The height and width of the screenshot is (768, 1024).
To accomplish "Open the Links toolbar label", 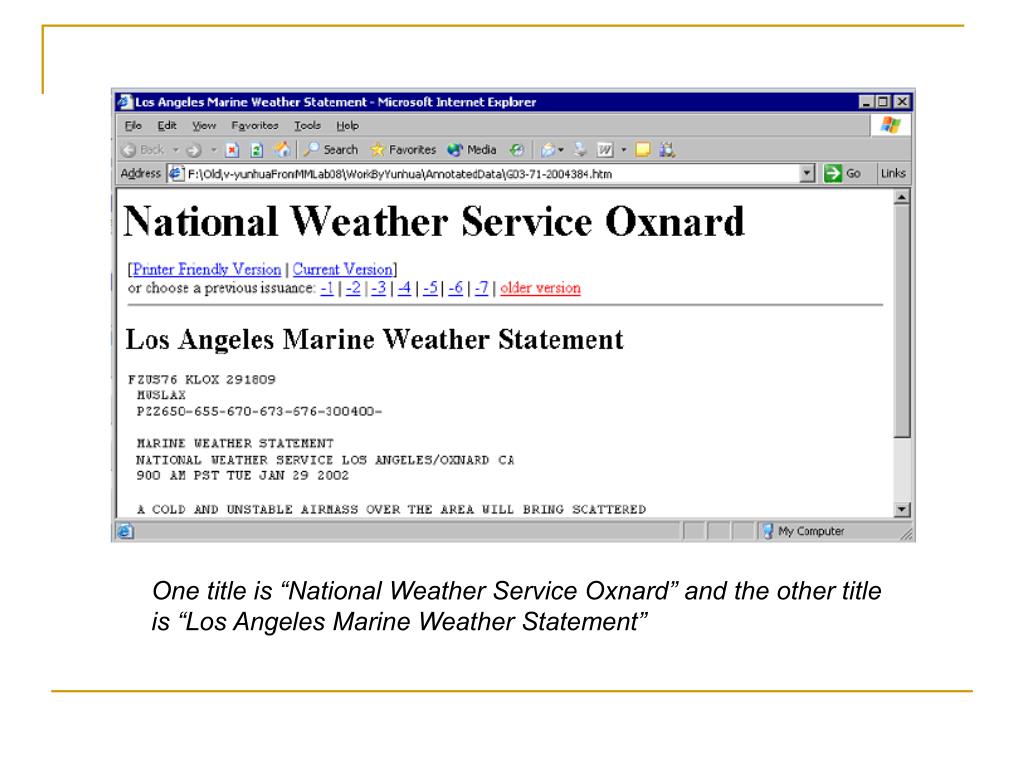I will pyautogui.click(x=893, y=173).
